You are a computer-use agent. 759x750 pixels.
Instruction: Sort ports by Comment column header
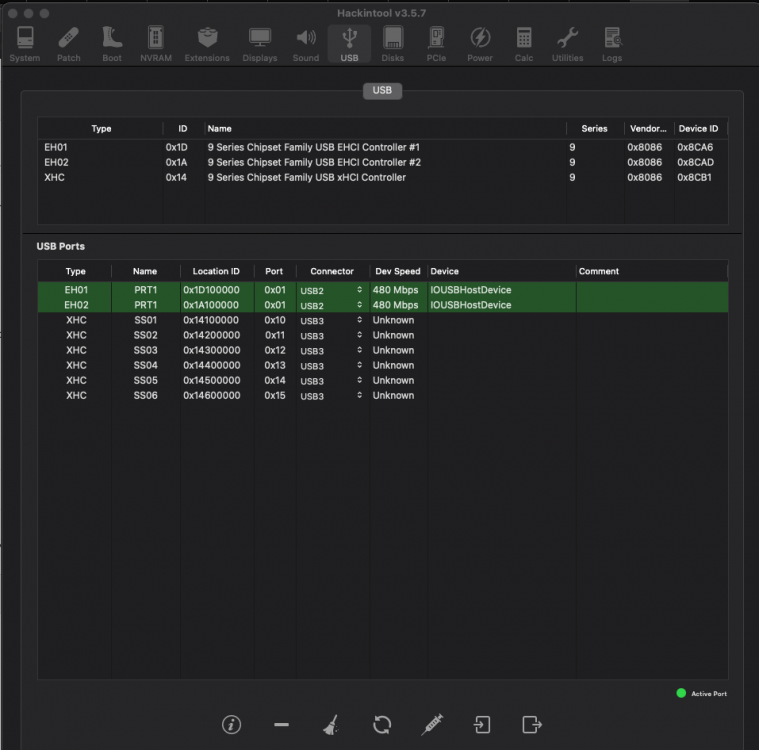point(599,271)
